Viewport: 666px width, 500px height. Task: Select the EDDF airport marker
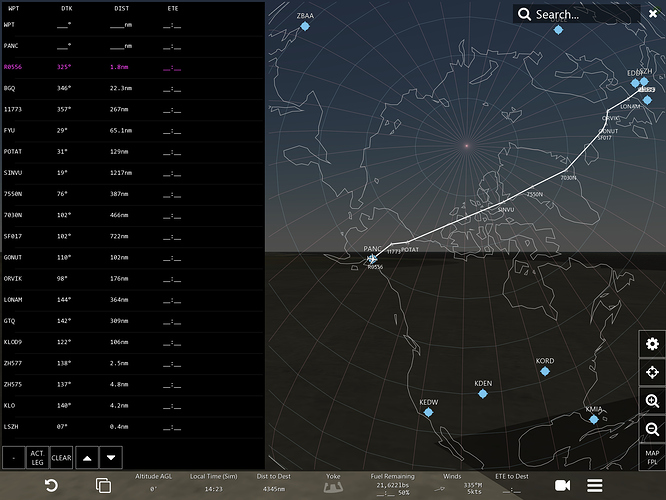pos(635,83)
